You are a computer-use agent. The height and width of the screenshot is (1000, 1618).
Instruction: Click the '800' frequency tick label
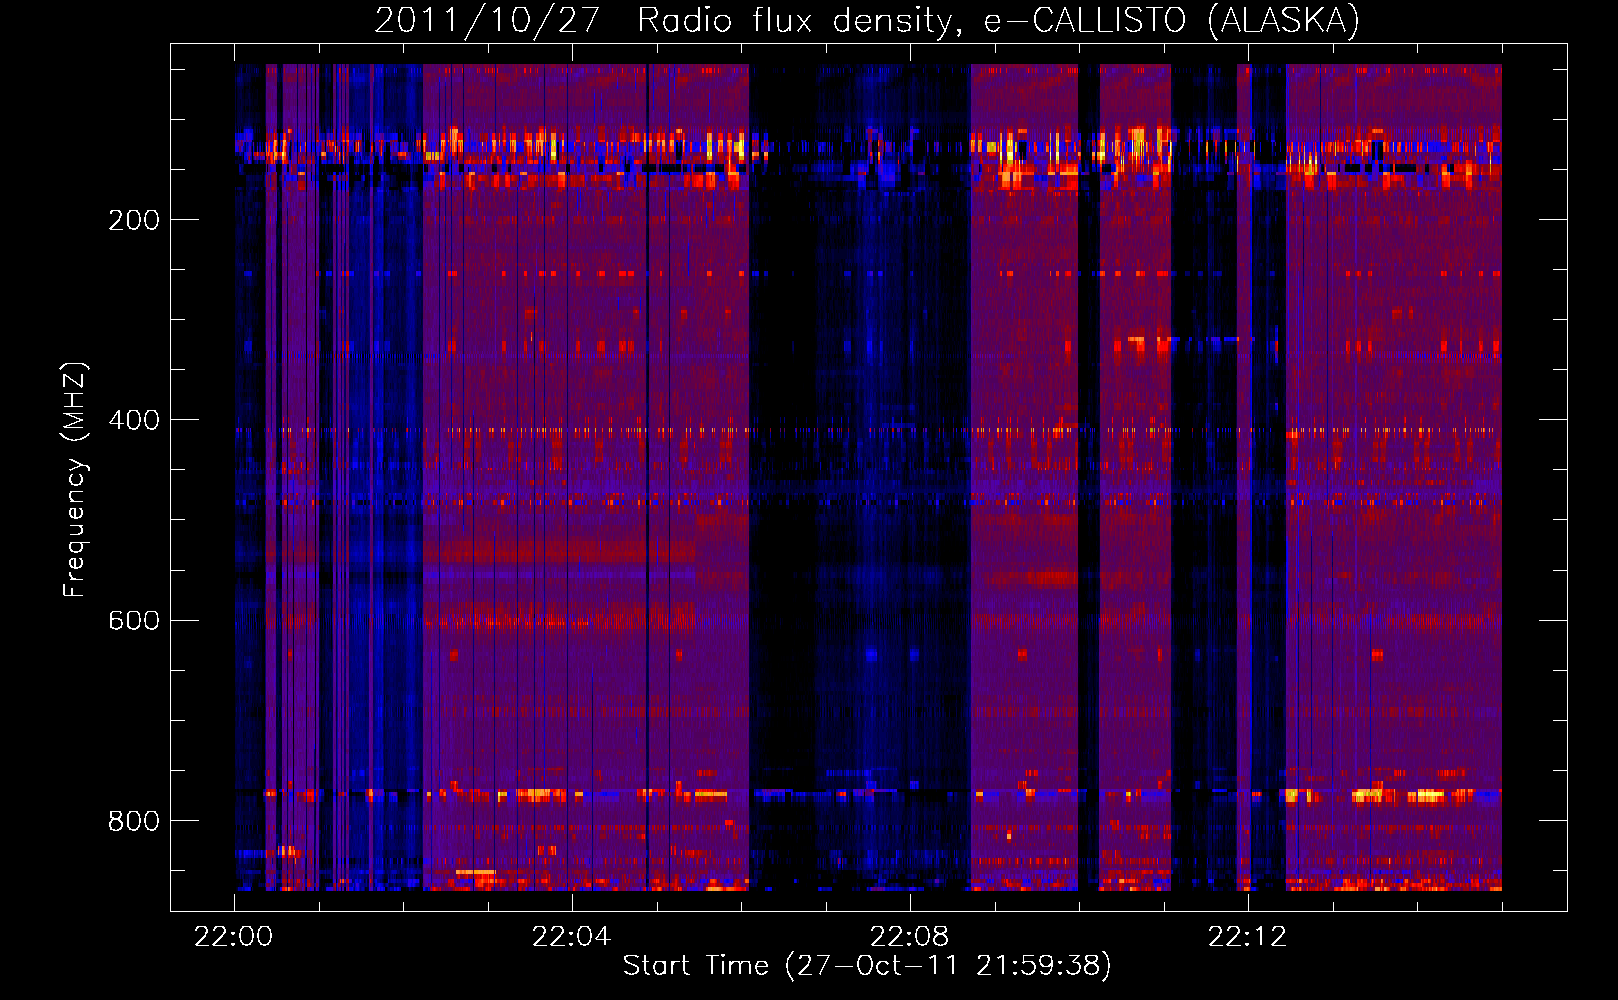pyautogui.click(x=134, y=821)
